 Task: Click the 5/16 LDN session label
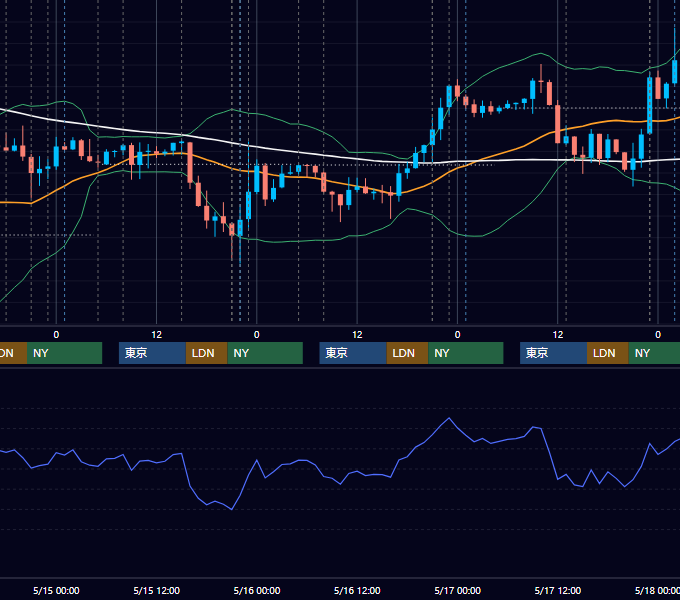coord(404,353)
